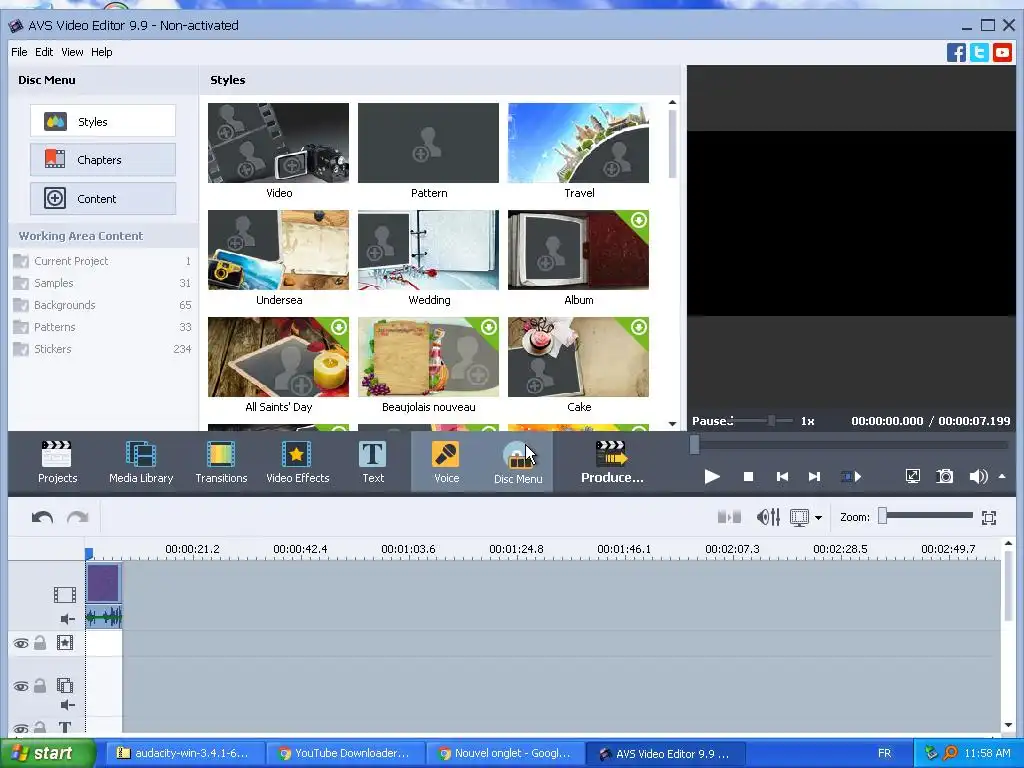Mute the main video track audio

(x=67, y=618)
